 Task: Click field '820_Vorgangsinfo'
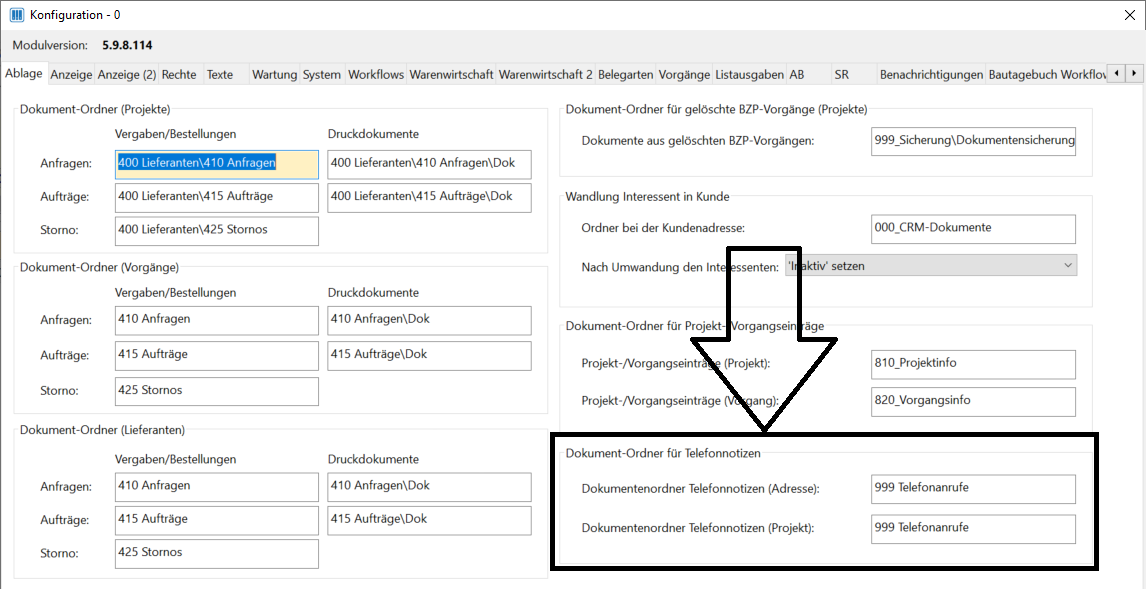coord(974,401)
